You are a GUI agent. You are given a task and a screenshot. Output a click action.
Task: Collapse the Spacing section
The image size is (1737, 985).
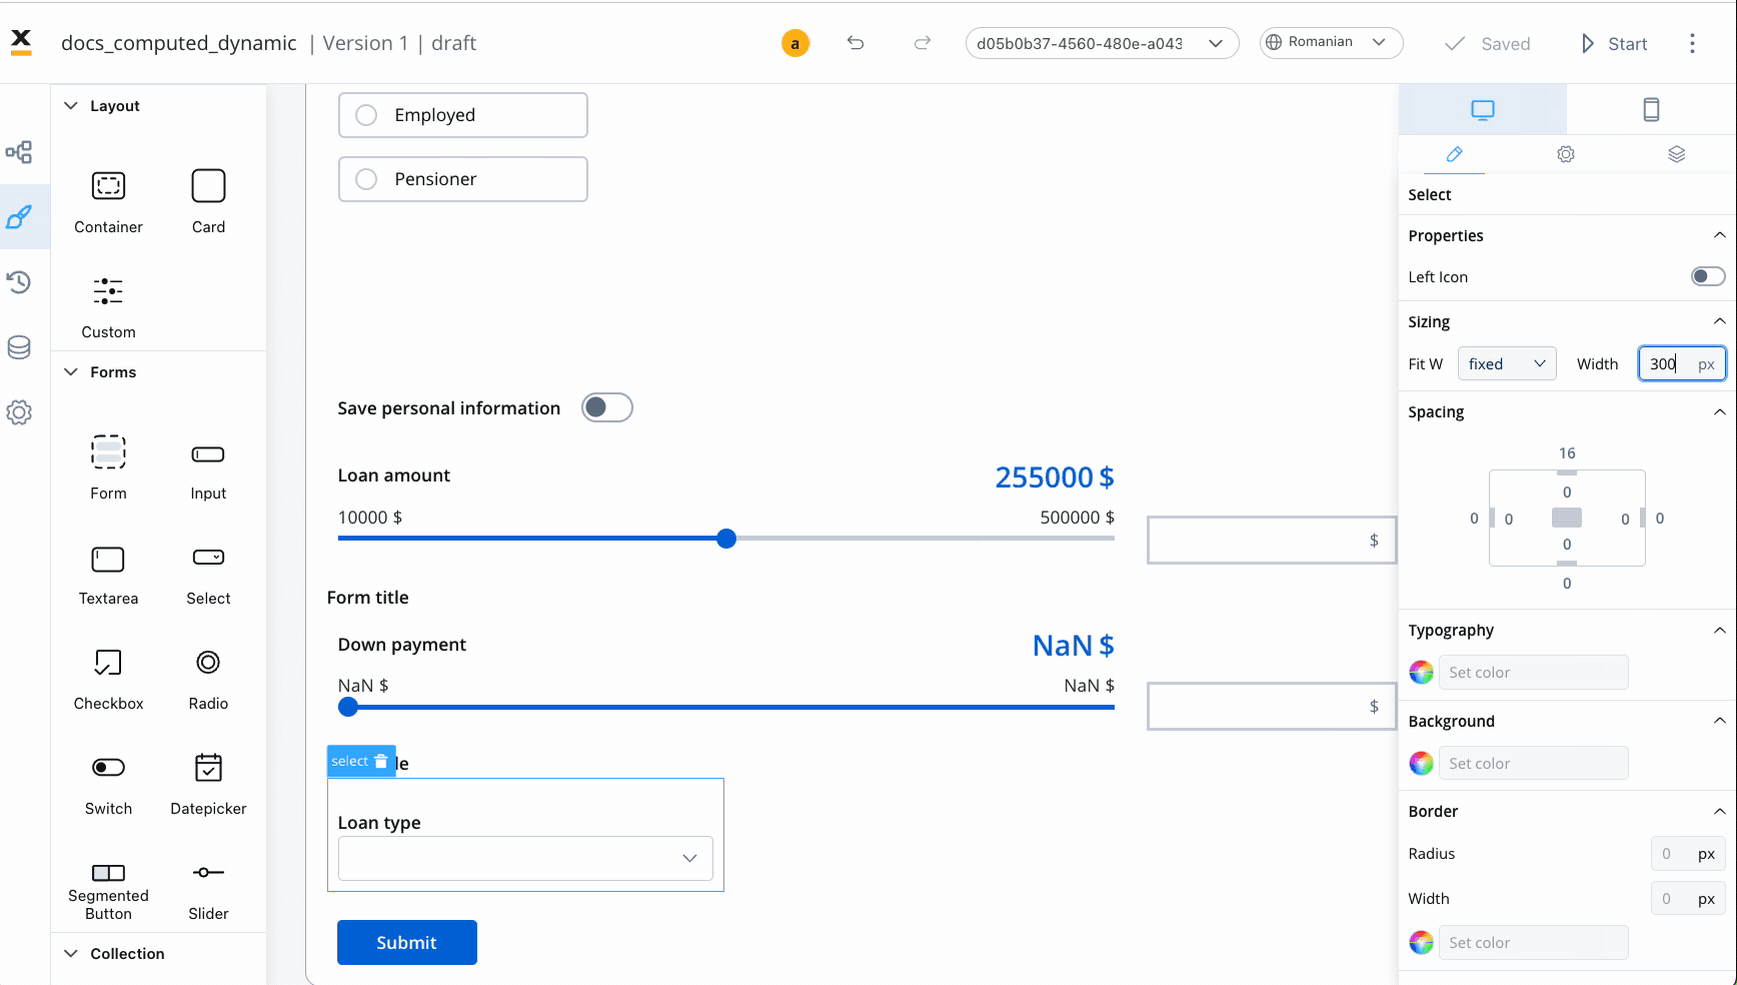[x=1719, y=412]
